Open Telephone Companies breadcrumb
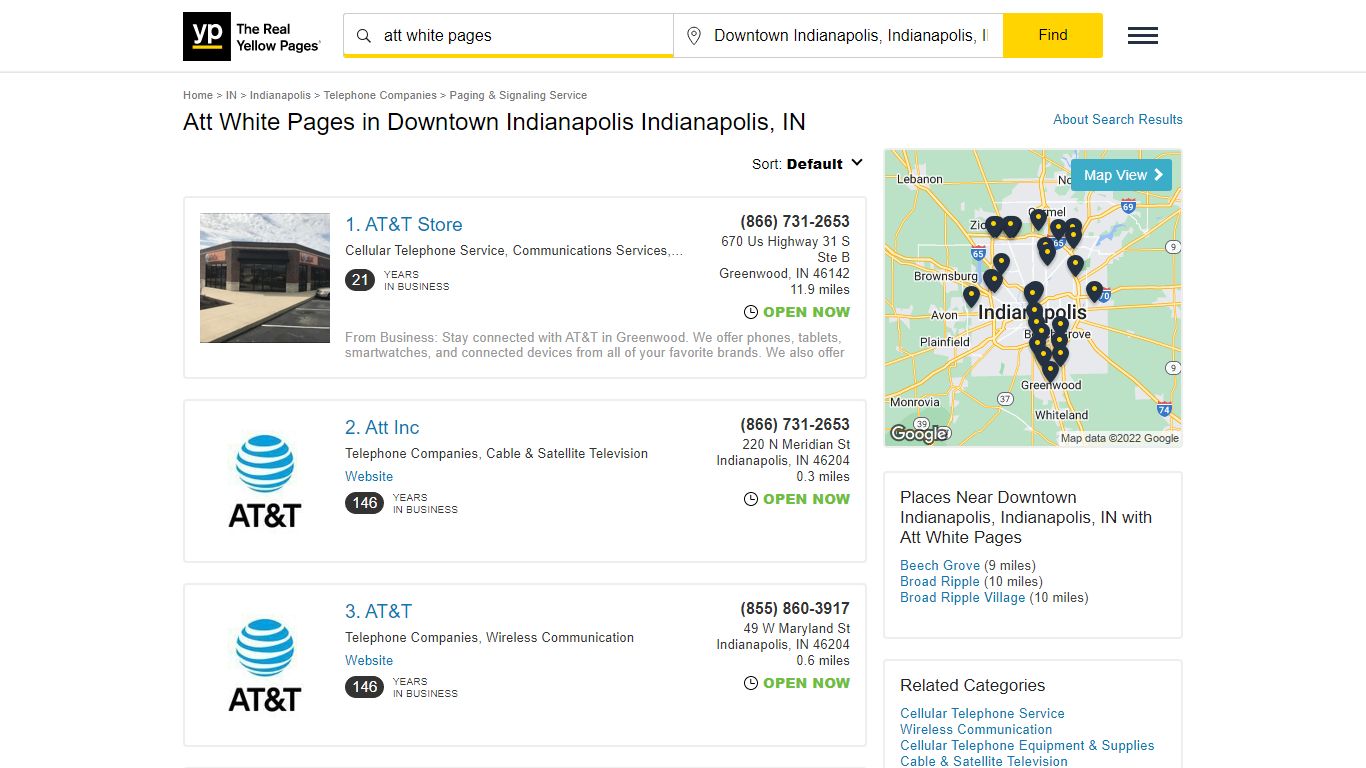The width and height of the screenshot is (1366, 768). [x=380, y=95]
